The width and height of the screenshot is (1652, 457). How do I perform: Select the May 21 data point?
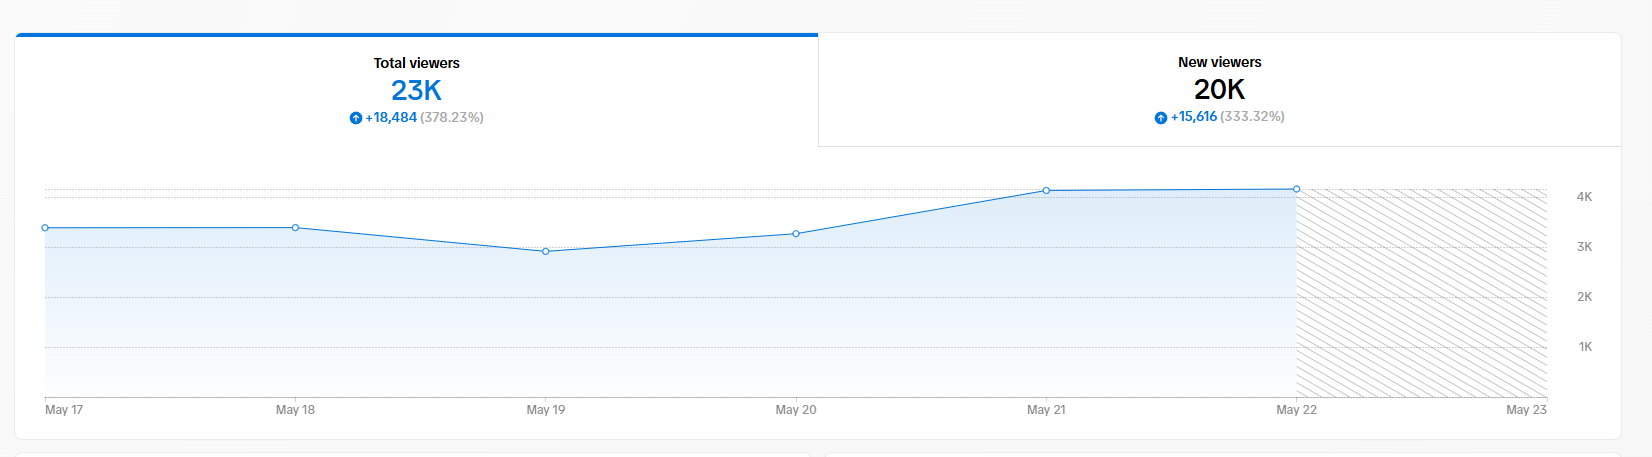pos(1046,190)
